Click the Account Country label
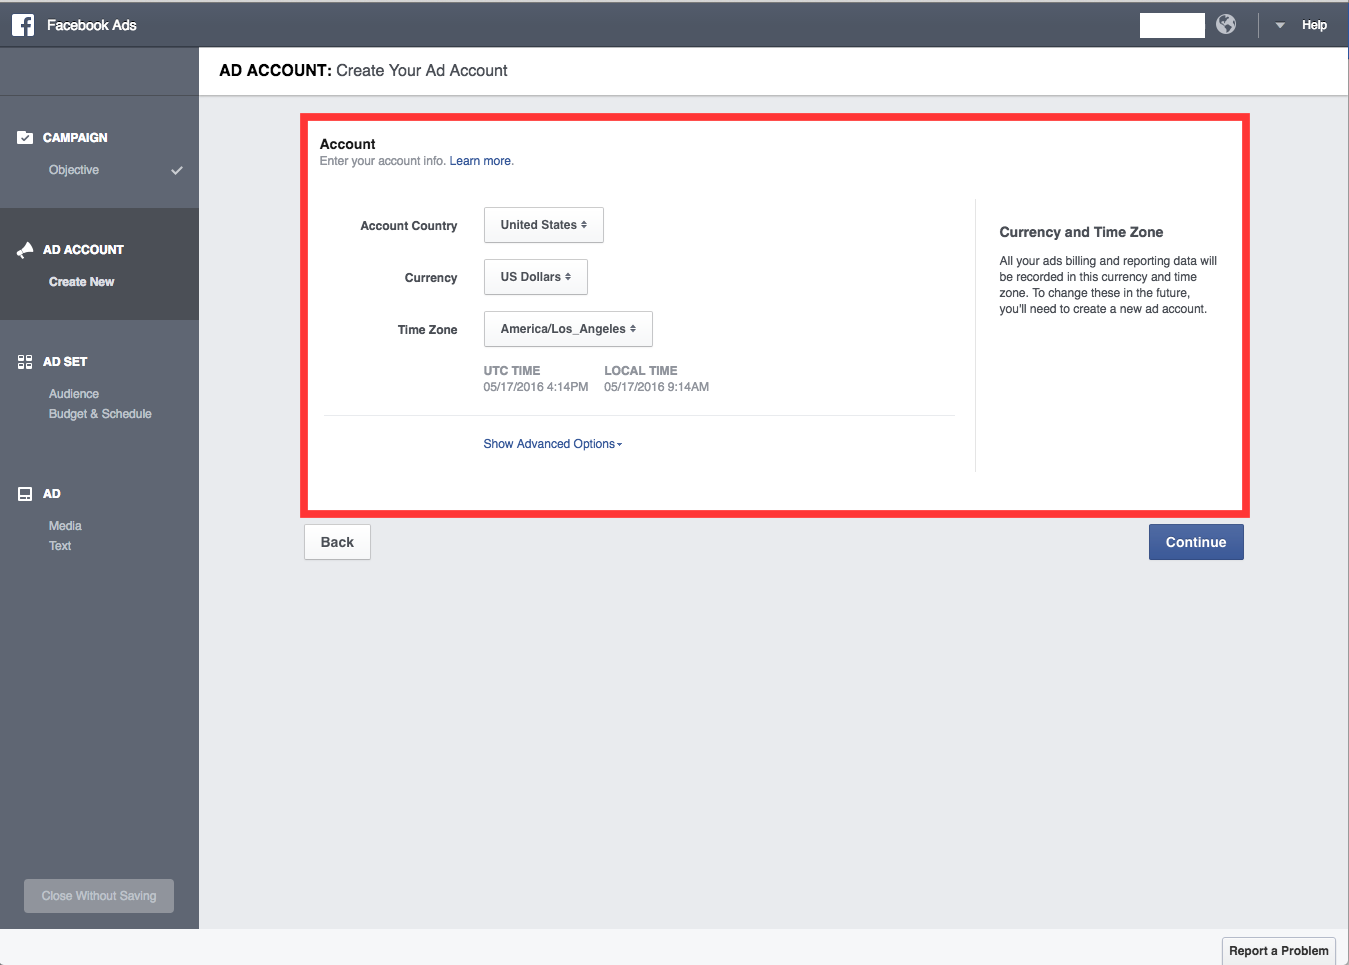The width and height of the screenshot is (1349, 965). pyautogui.click(x=408, y=226)
